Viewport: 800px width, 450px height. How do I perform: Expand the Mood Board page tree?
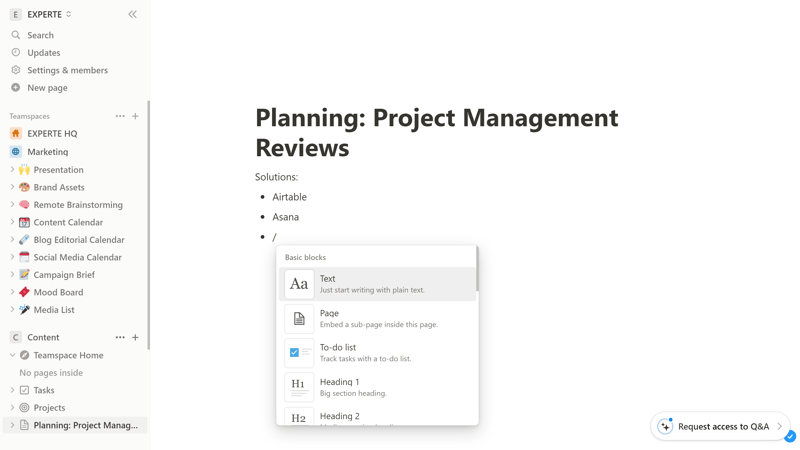12,292
